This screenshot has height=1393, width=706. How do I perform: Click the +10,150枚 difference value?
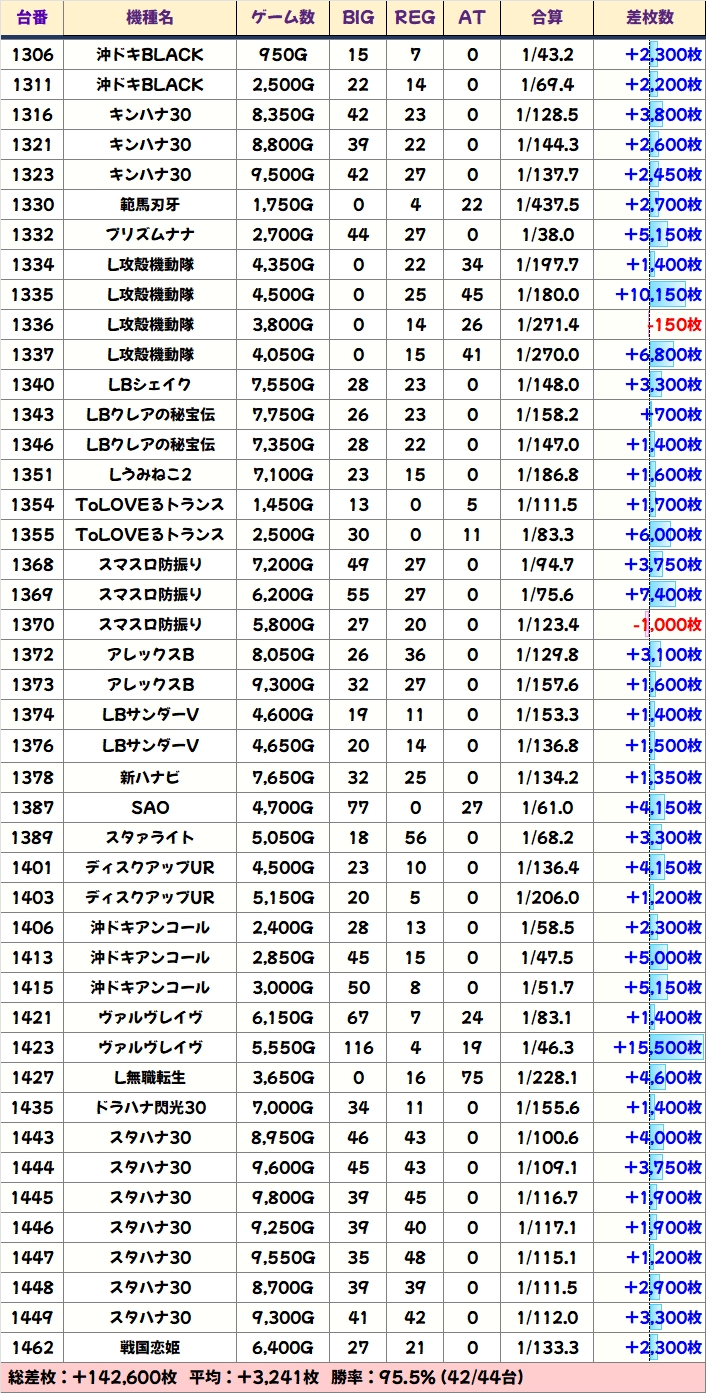pyautogui.click(x=659, y=295)
